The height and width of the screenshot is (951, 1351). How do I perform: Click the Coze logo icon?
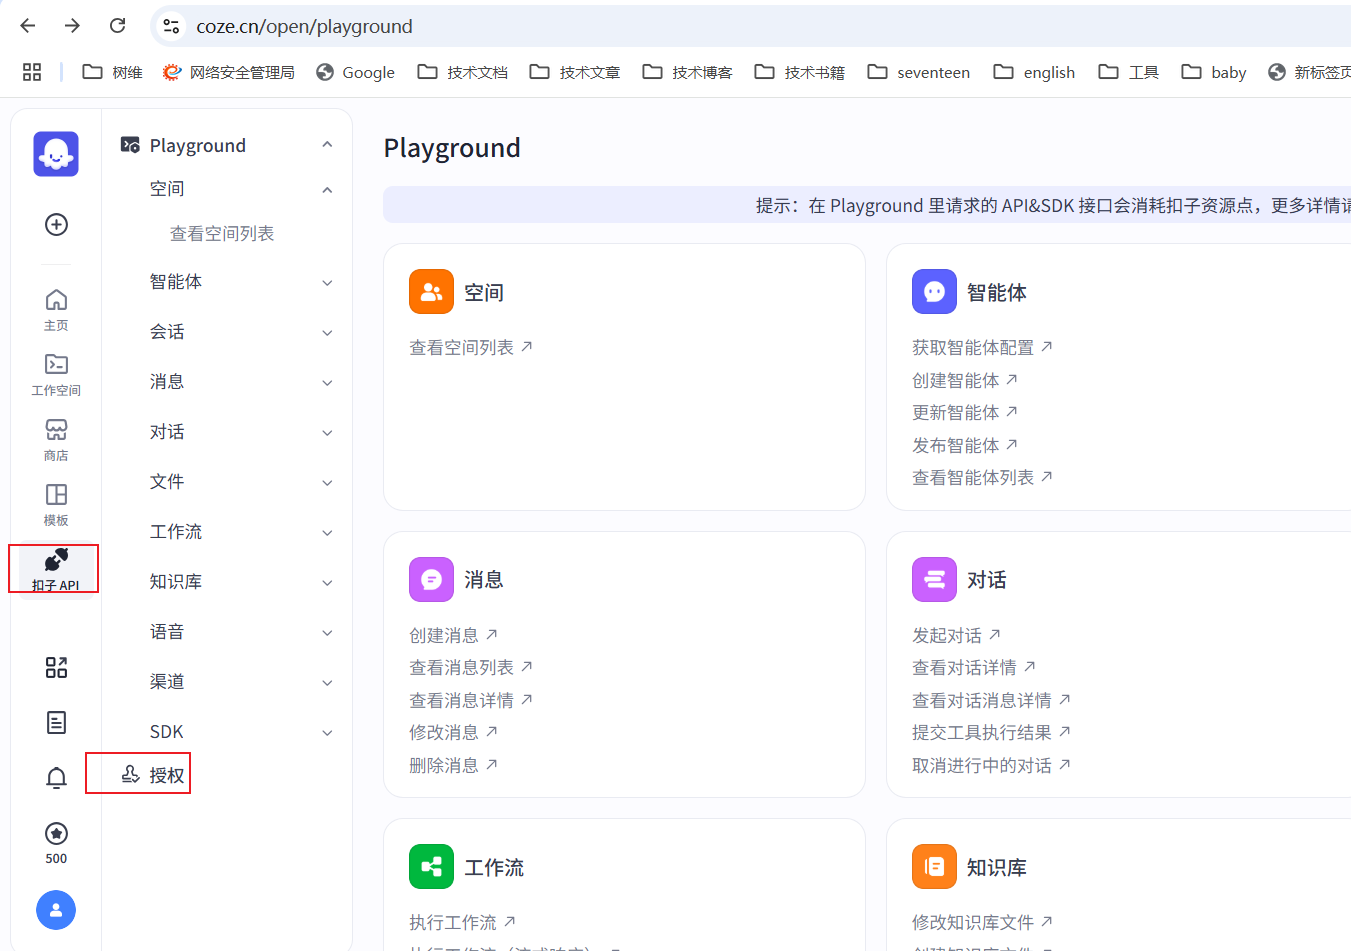tap(56, 154)
